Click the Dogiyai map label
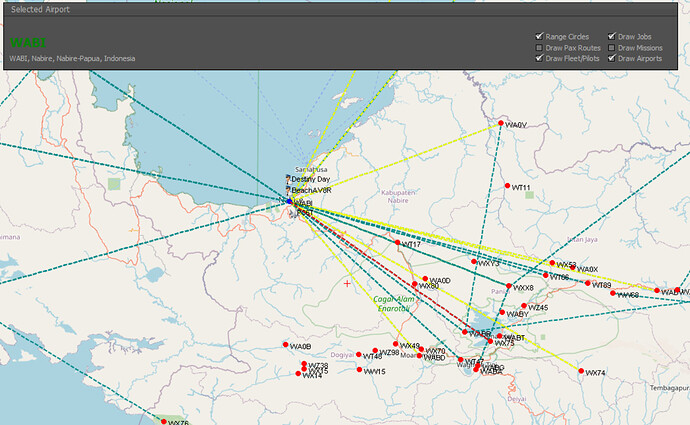 342,355
